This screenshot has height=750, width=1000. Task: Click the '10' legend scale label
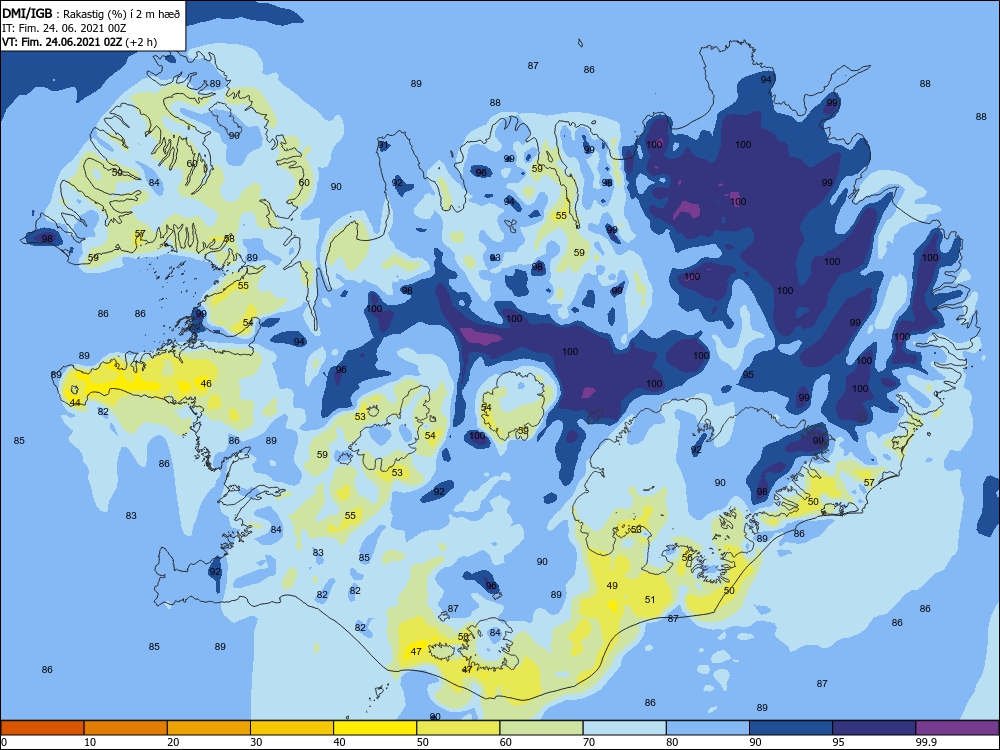[90, 742]
